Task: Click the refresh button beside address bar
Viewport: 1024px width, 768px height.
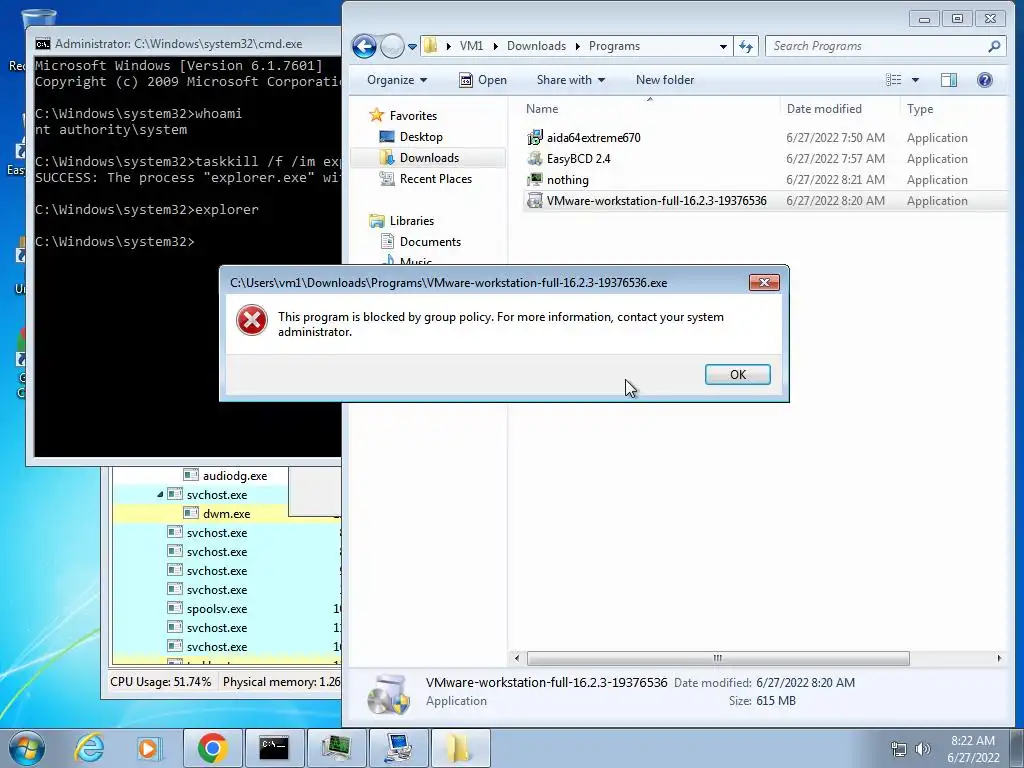Action: [746, 46]
